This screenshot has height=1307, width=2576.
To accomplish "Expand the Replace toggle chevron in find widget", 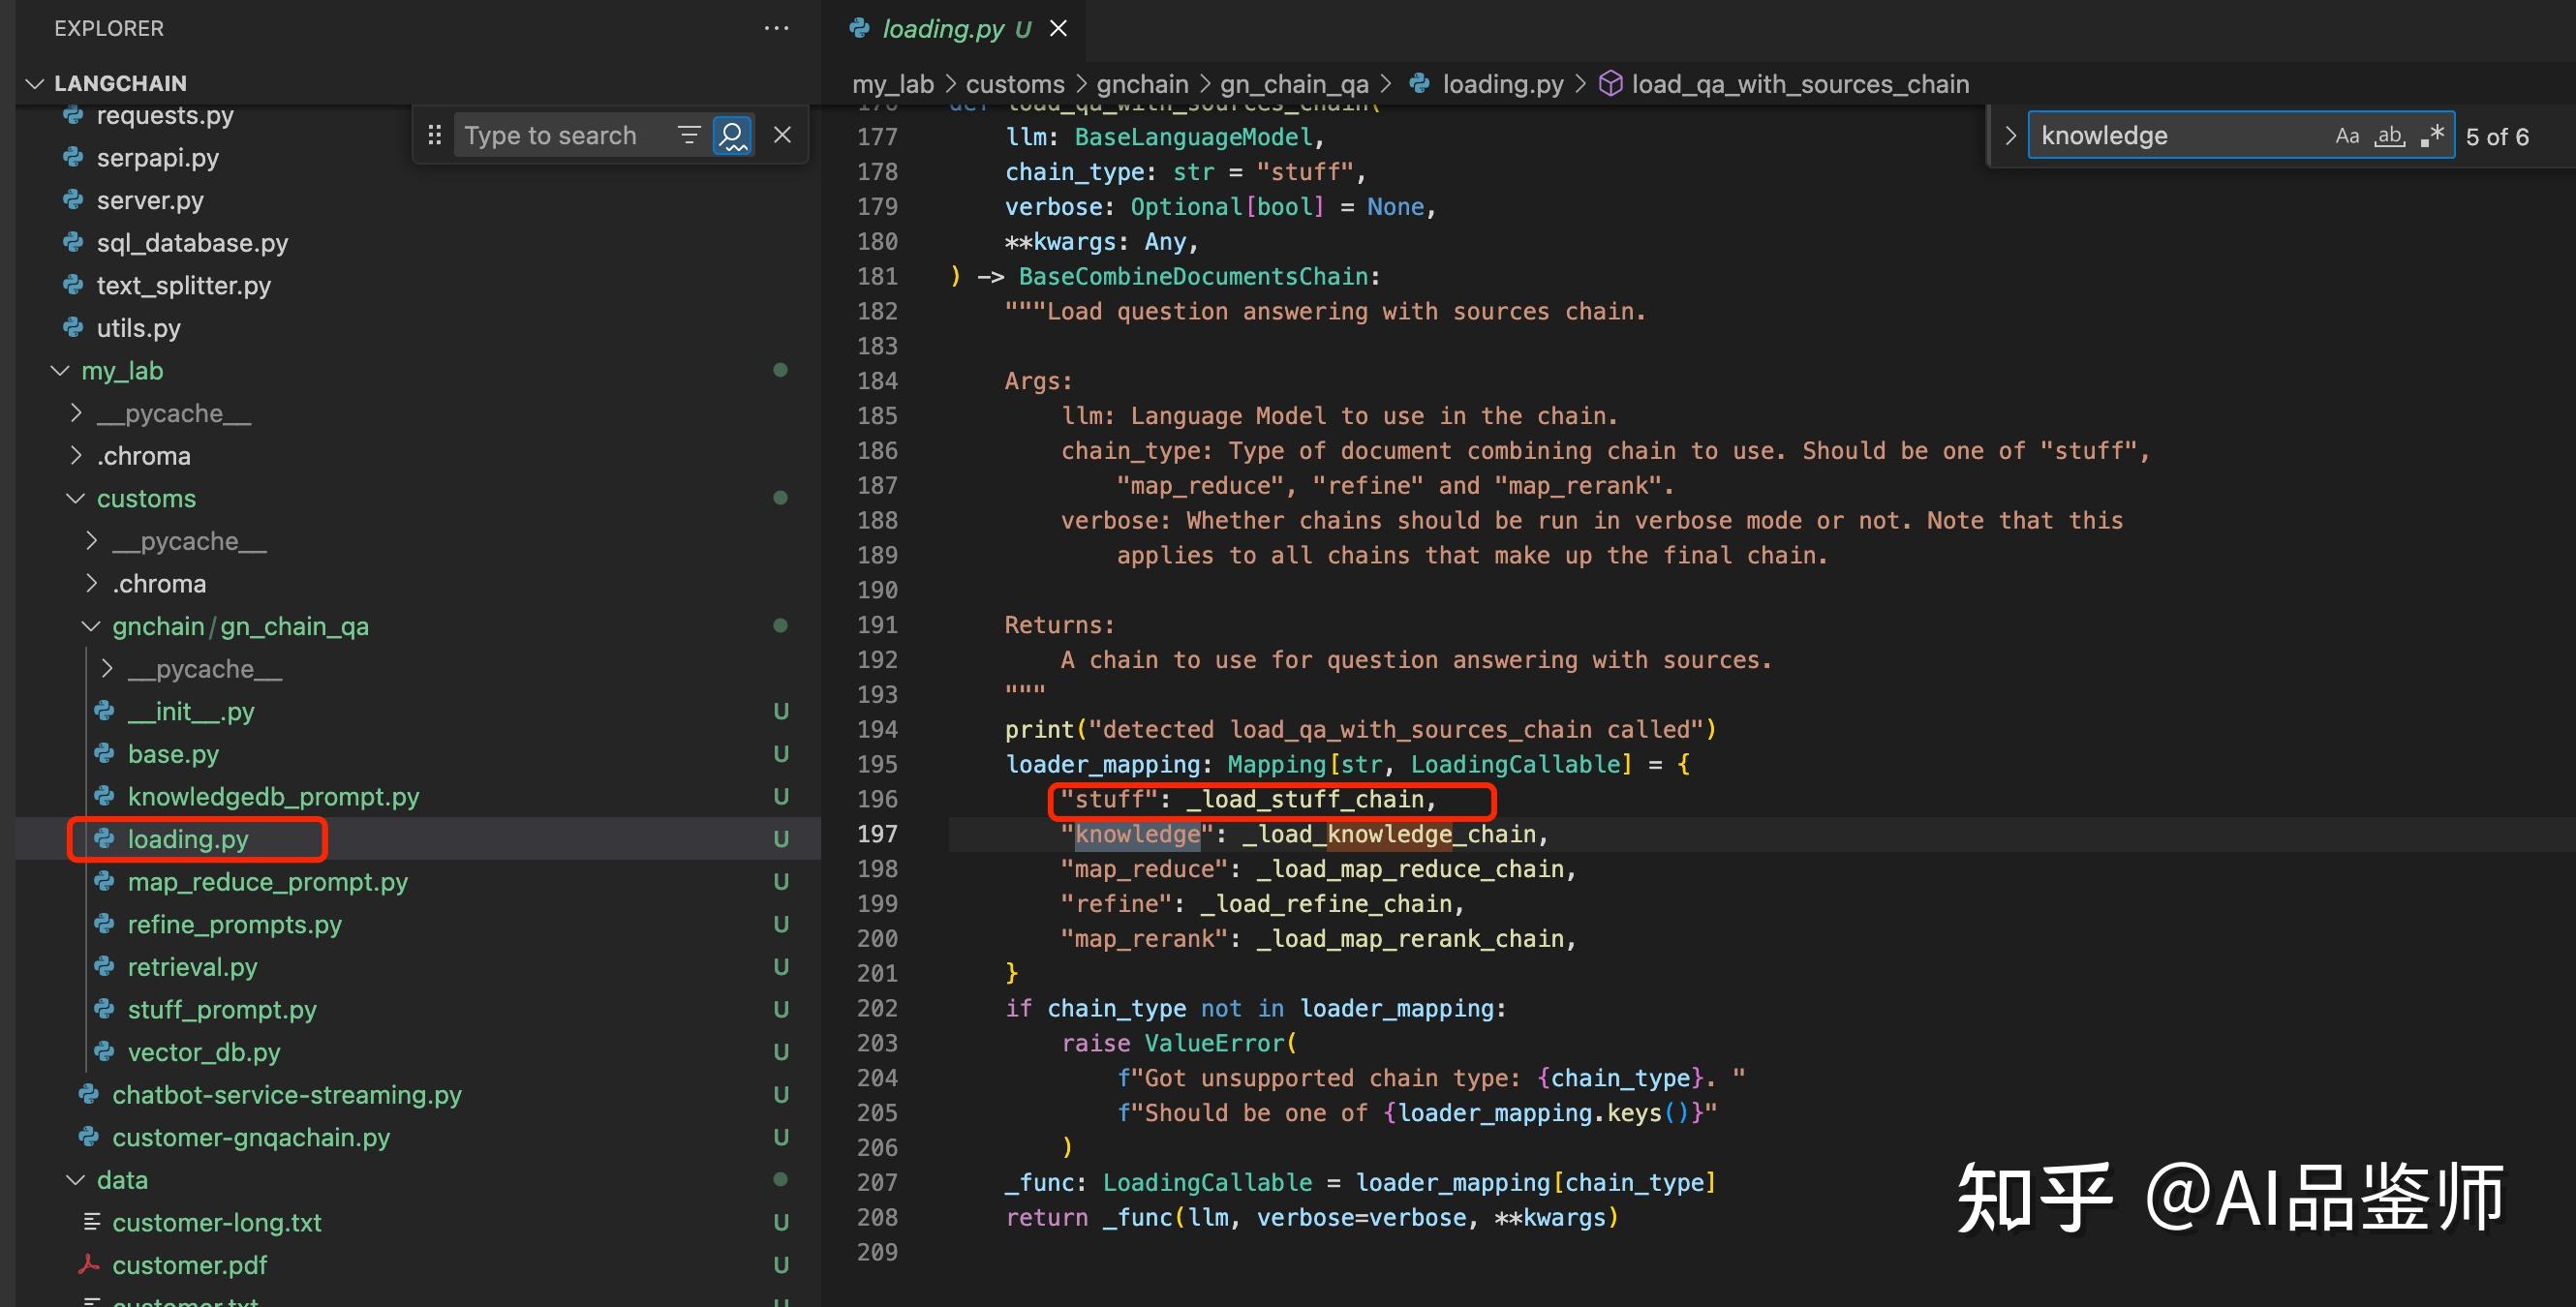I will (2010, 136).
